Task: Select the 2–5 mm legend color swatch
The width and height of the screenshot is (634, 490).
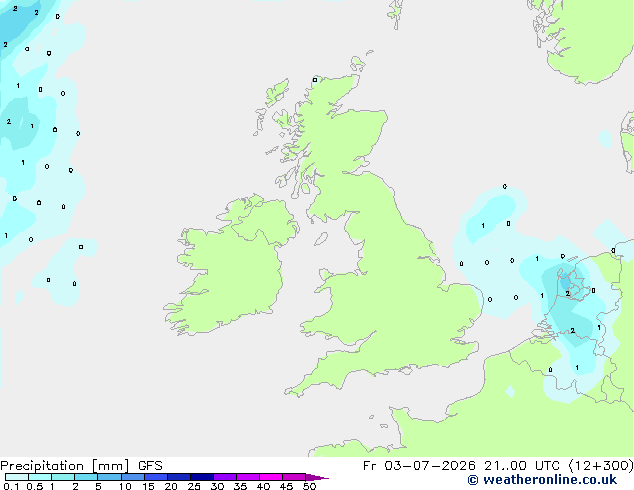Action: click(86, 477)
